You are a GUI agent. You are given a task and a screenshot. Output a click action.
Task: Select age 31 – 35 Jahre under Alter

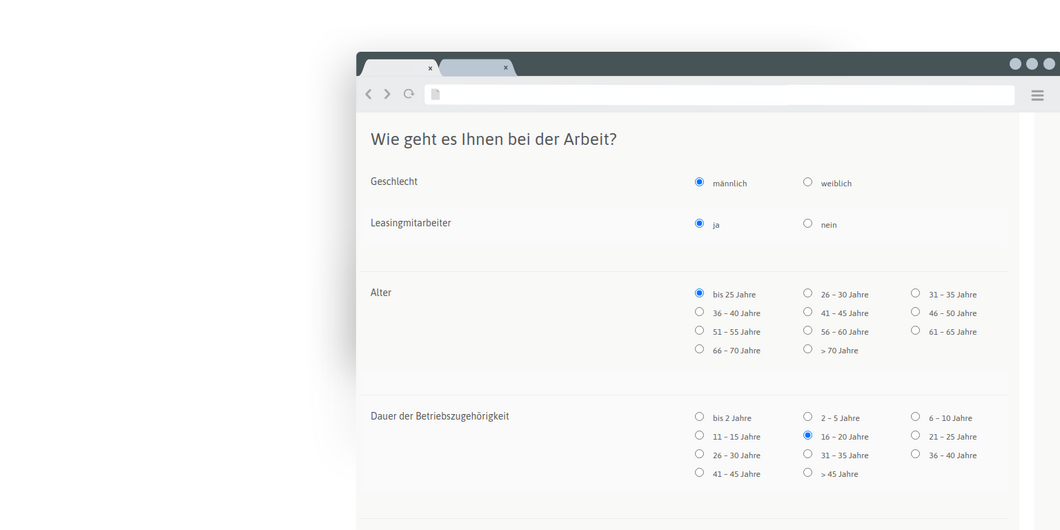[915, 293]
